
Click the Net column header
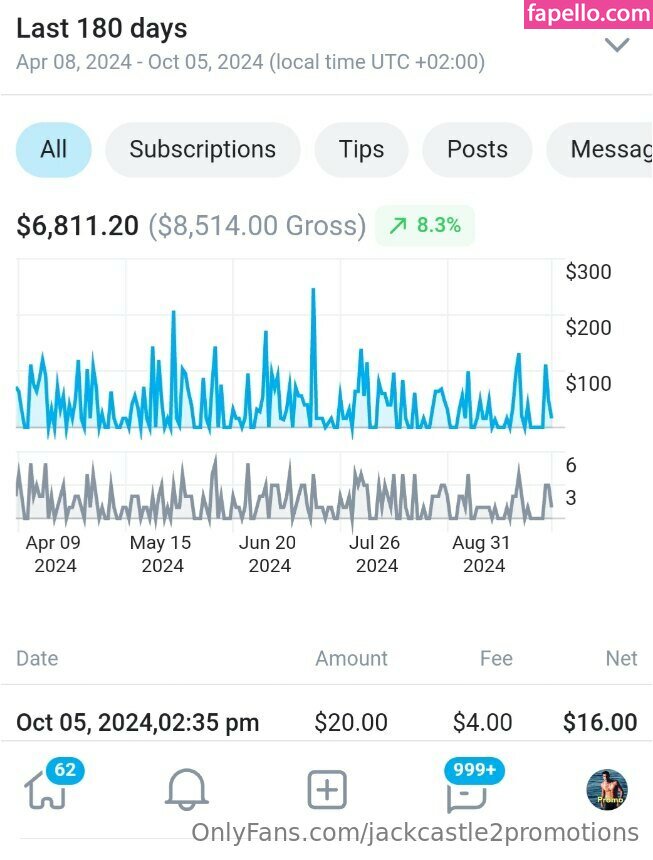pos(621,658)
